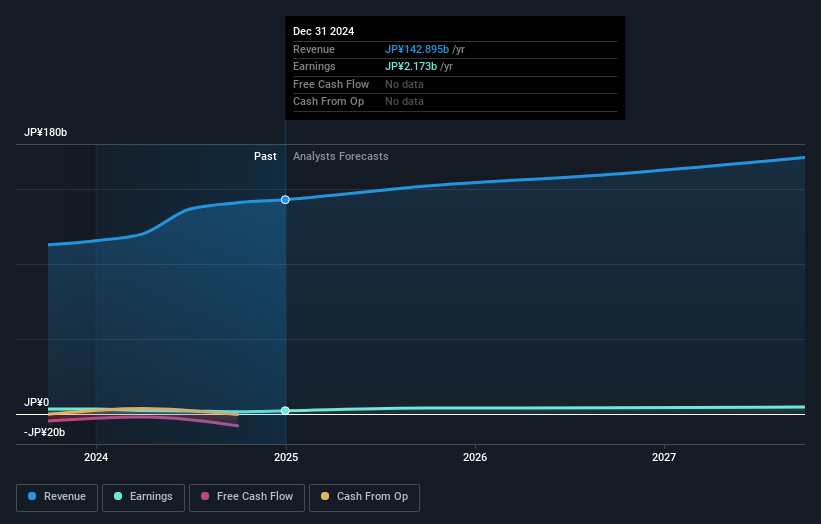
Task: Click the tooltip Cash From Op row label
Action: (x=328, y=102)
